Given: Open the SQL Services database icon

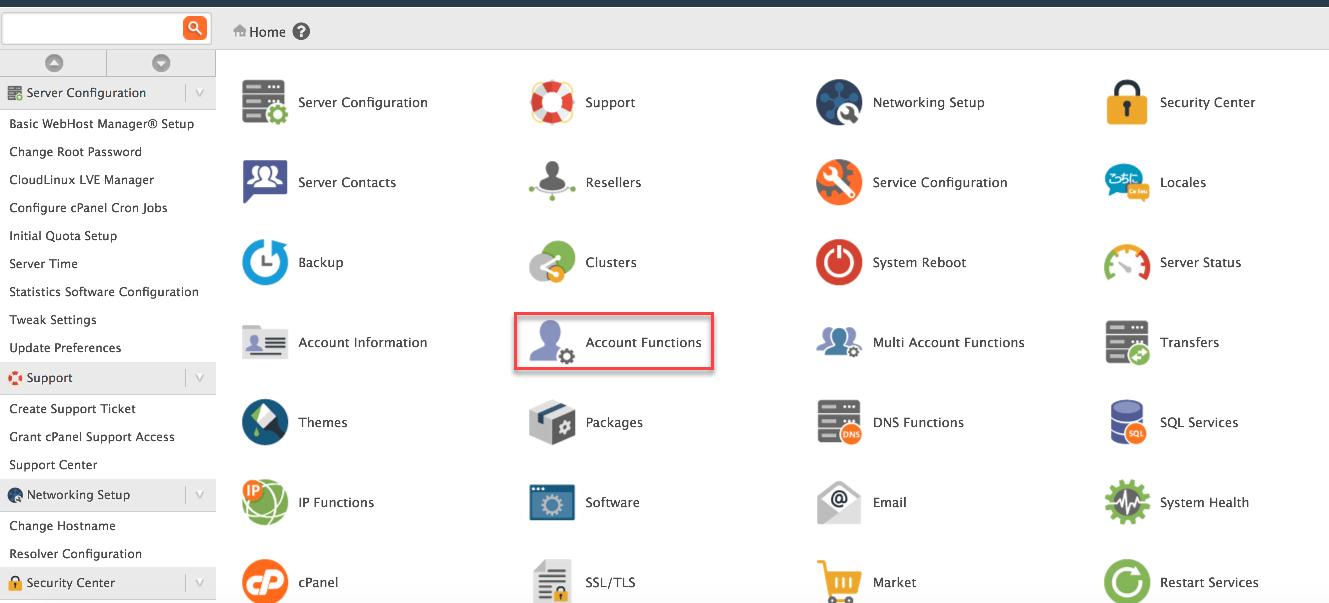Looking at the screenshot, I should (1127, 422).
